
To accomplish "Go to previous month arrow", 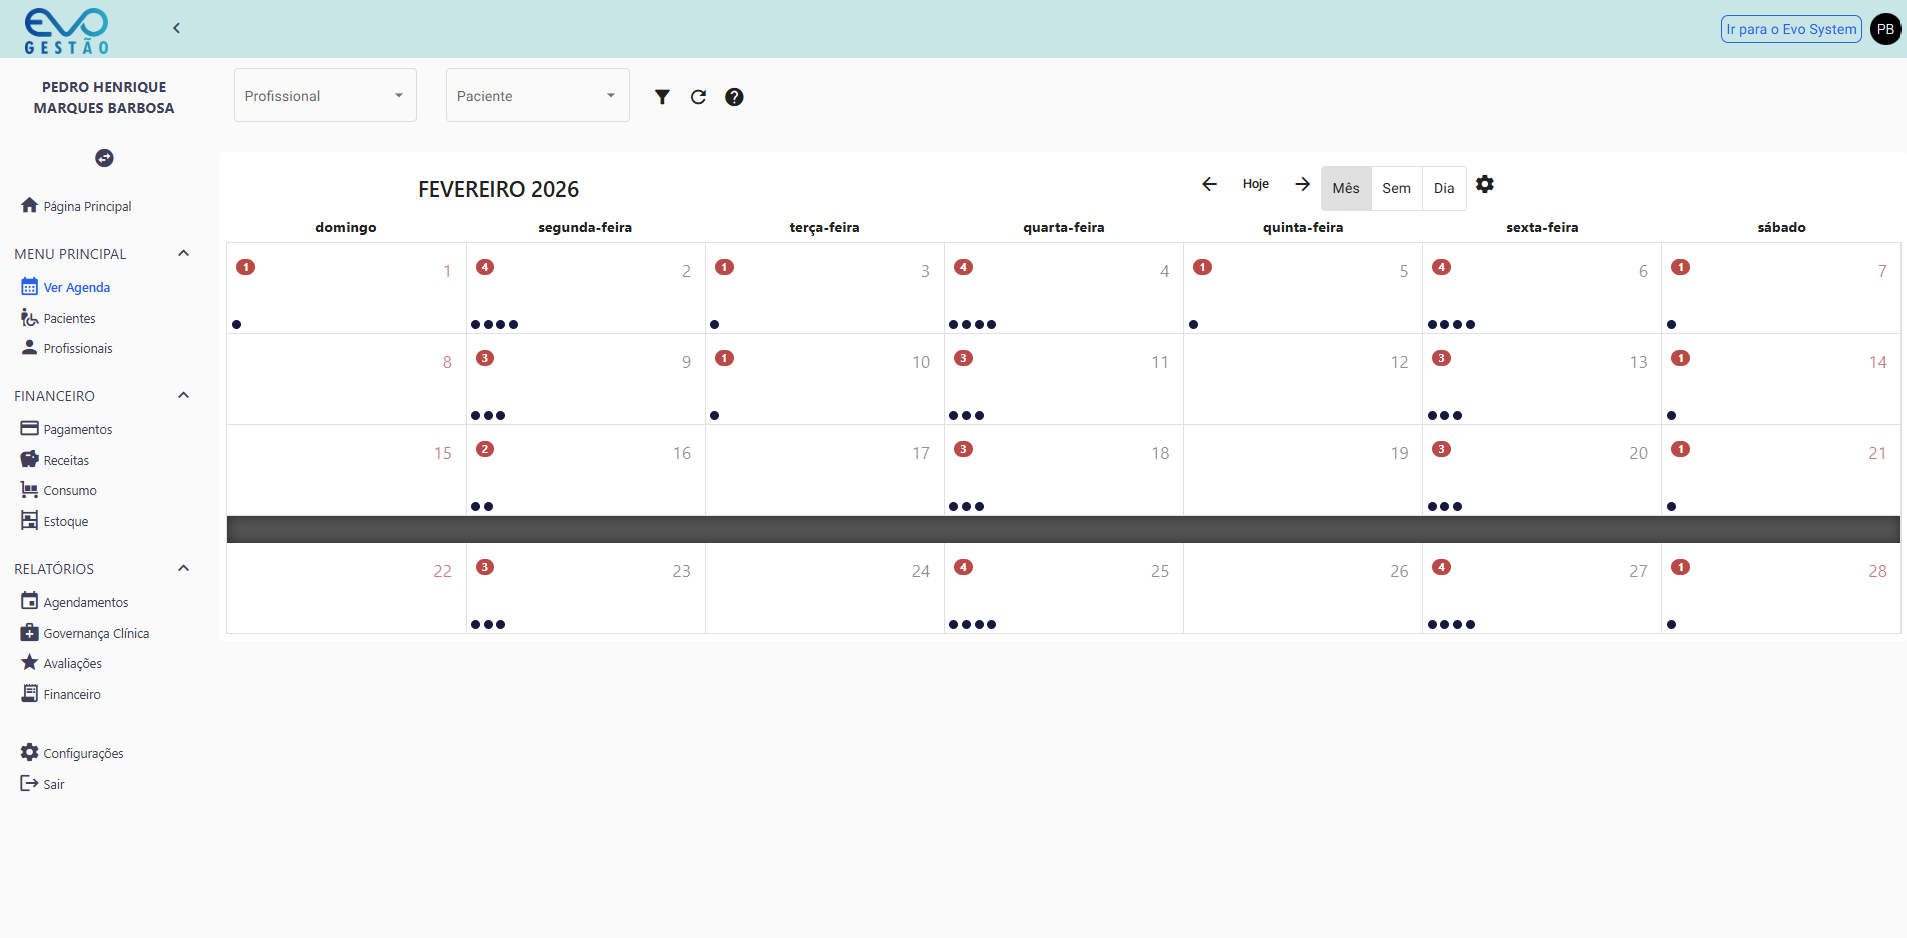I will tap(1209, 184).
